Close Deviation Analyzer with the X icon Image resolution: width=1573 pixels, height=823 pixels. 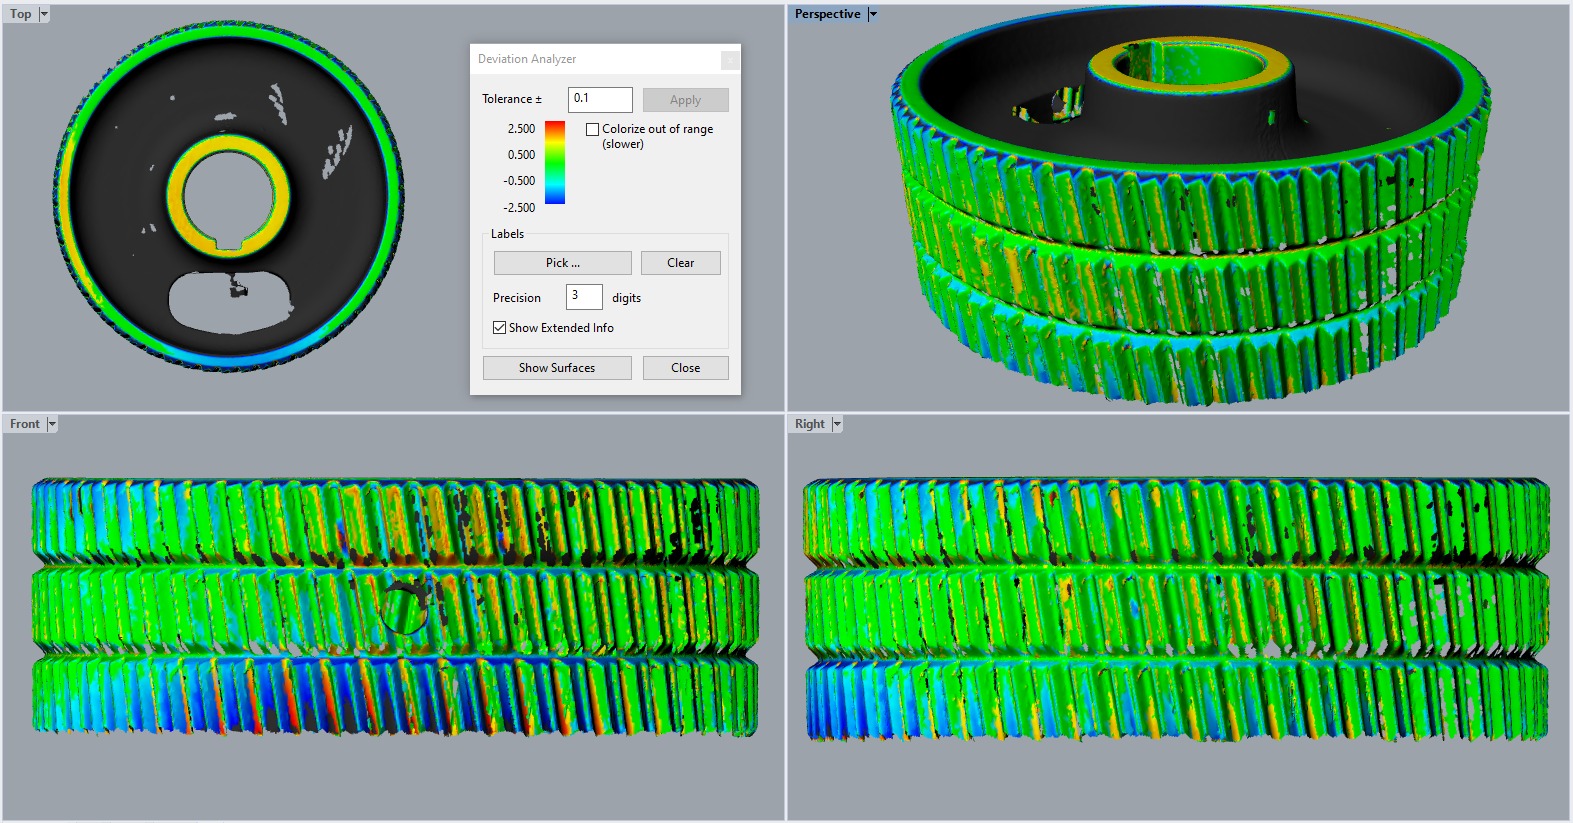[730, 60]
